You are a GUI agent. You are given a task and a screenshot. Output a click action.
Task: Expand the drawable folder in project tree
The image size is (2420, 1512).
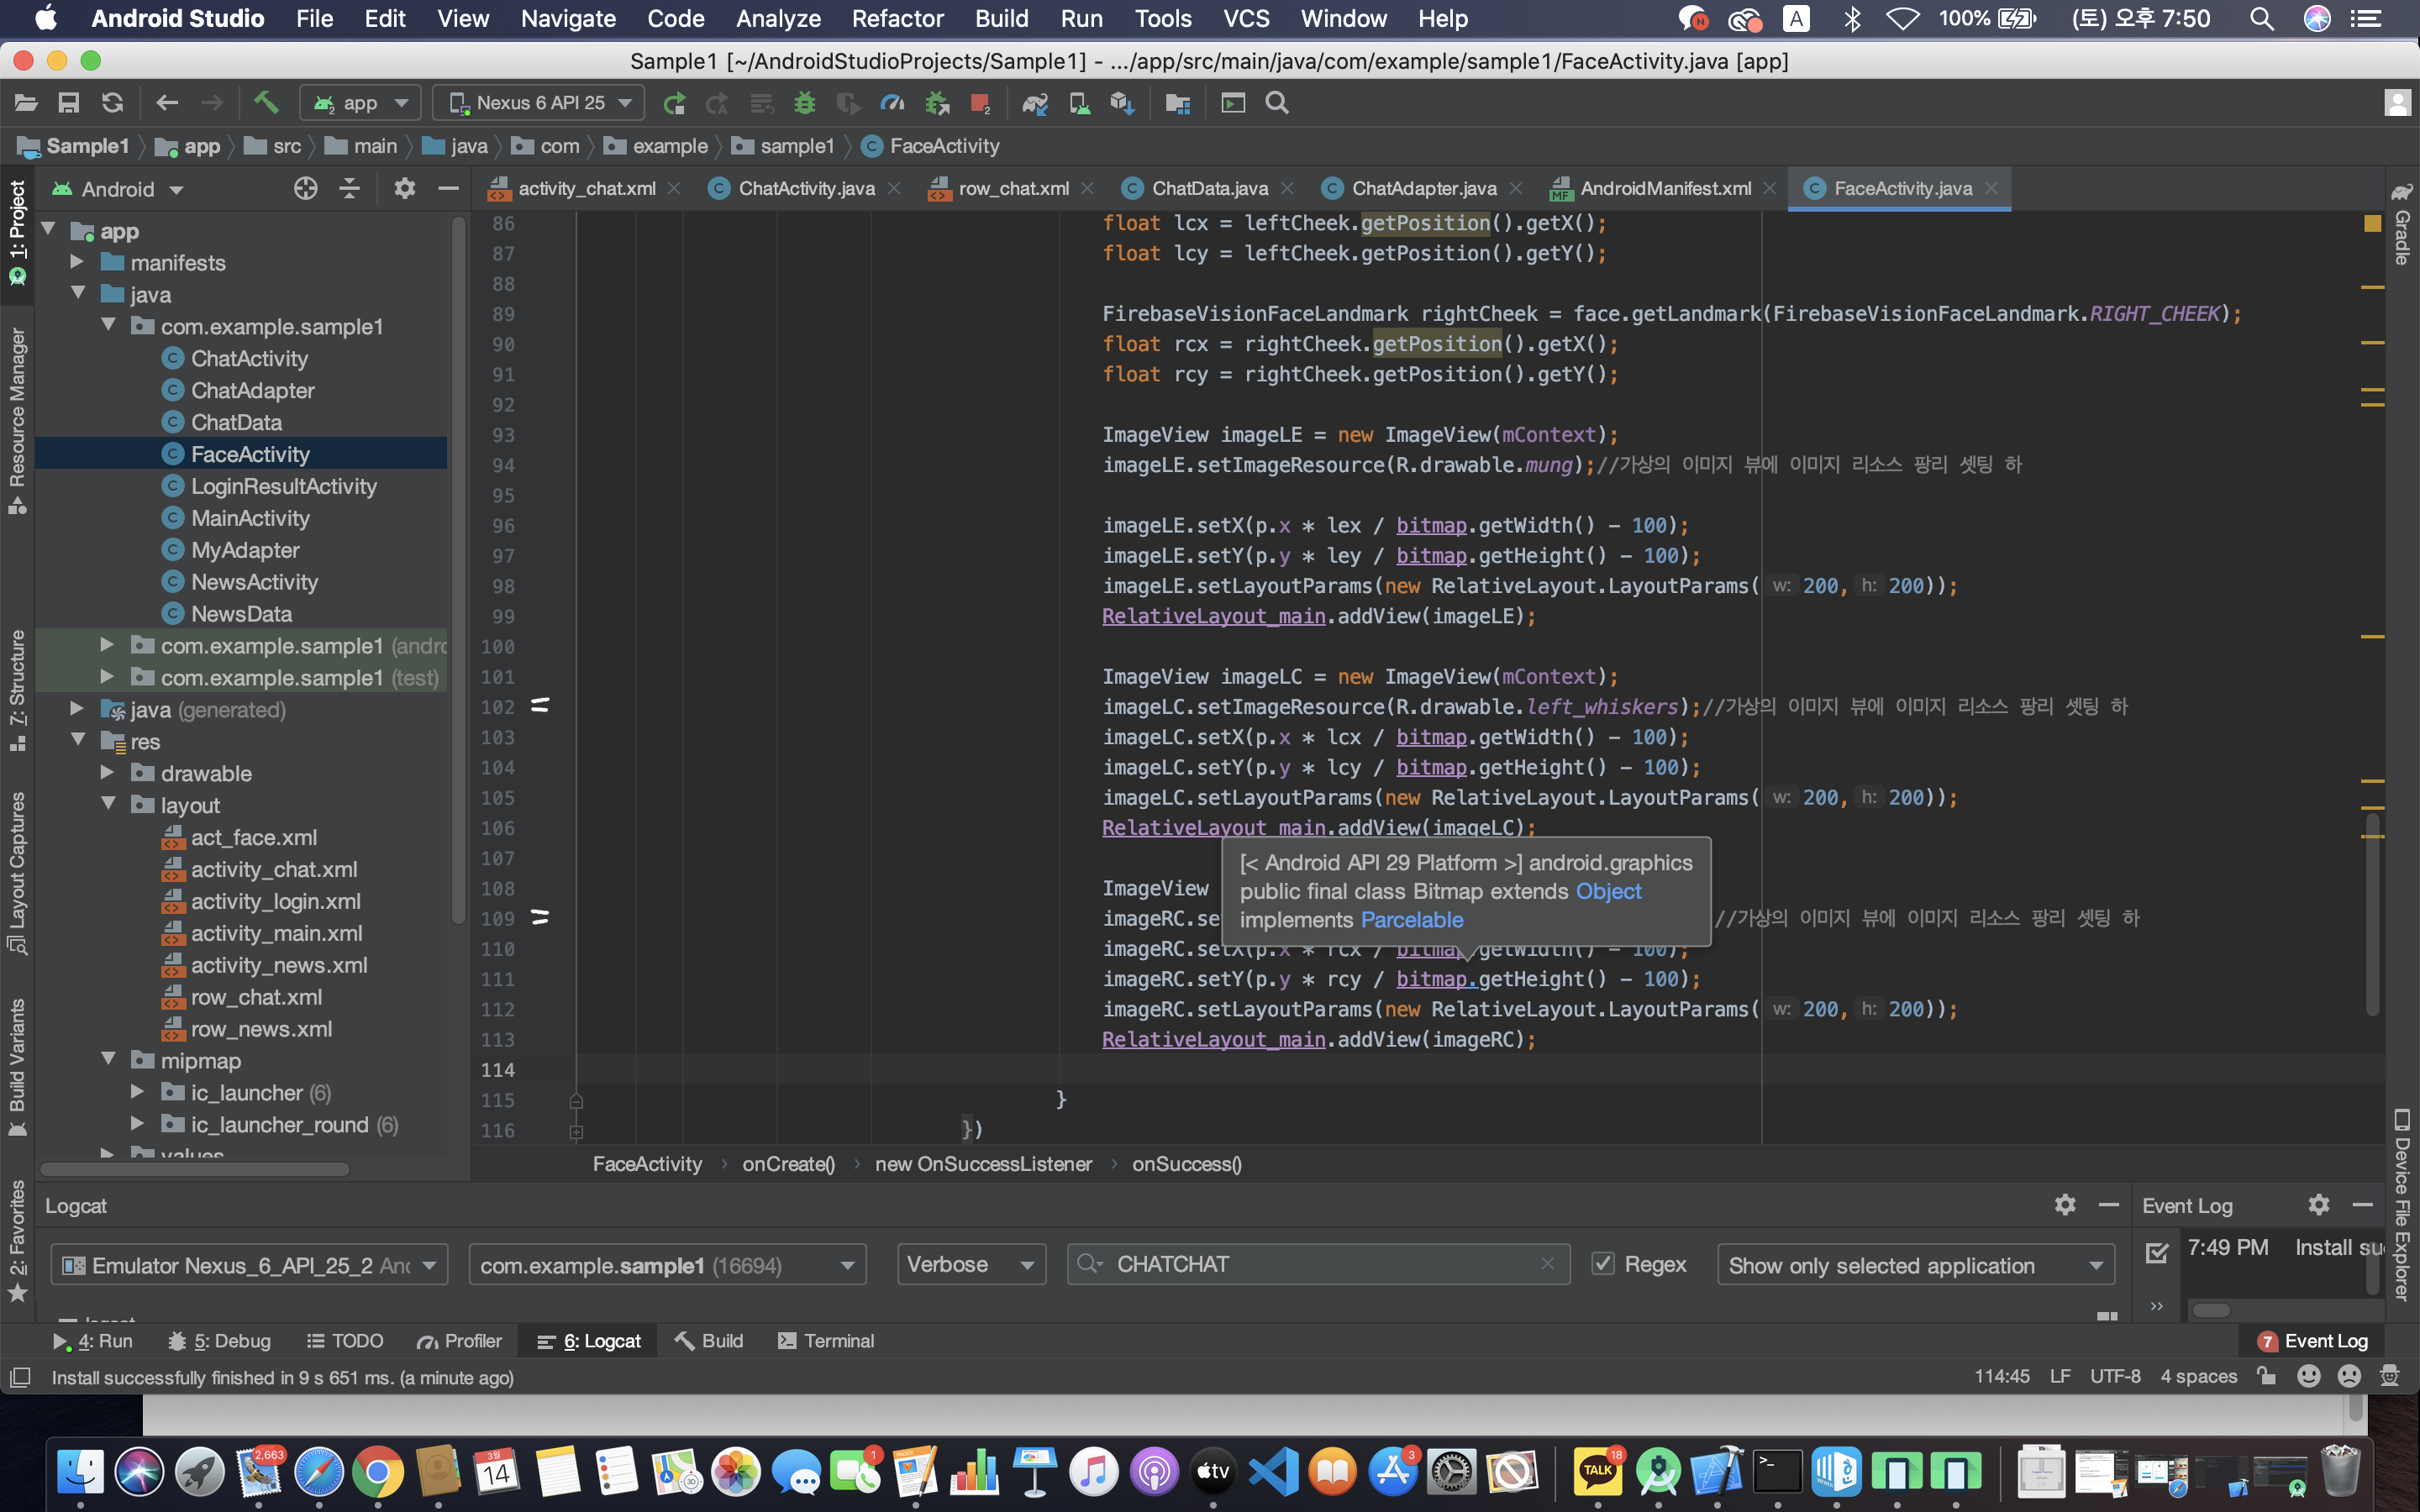(x=108, y=773)
